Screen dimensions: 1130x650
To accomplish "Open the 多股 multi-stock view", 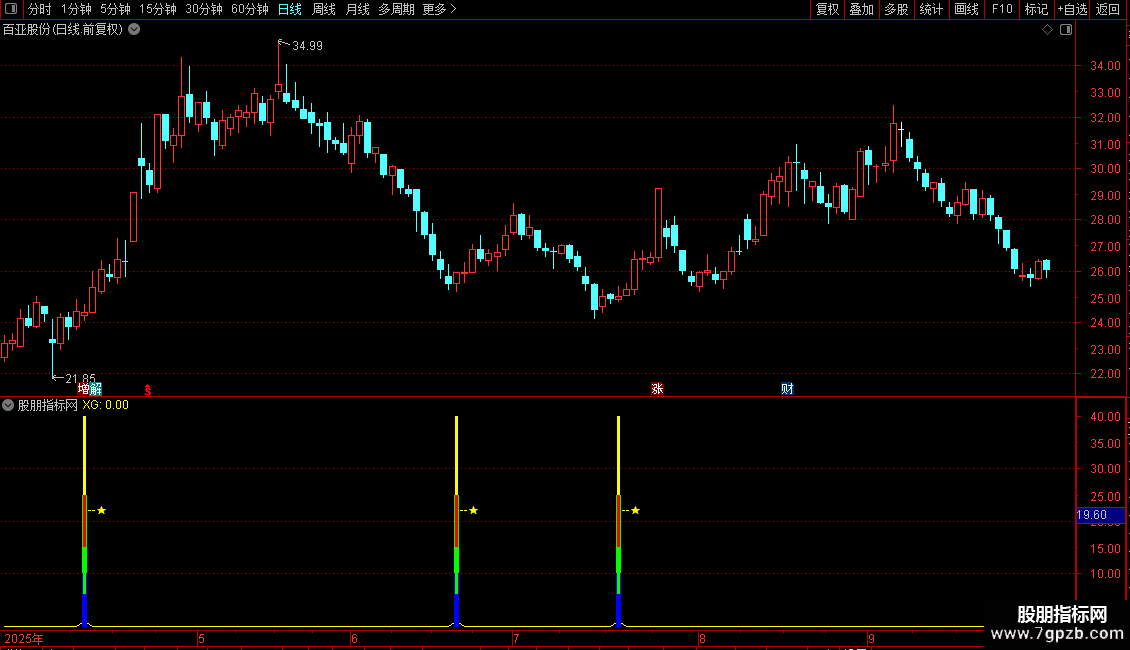I will [x=896, y=9].
